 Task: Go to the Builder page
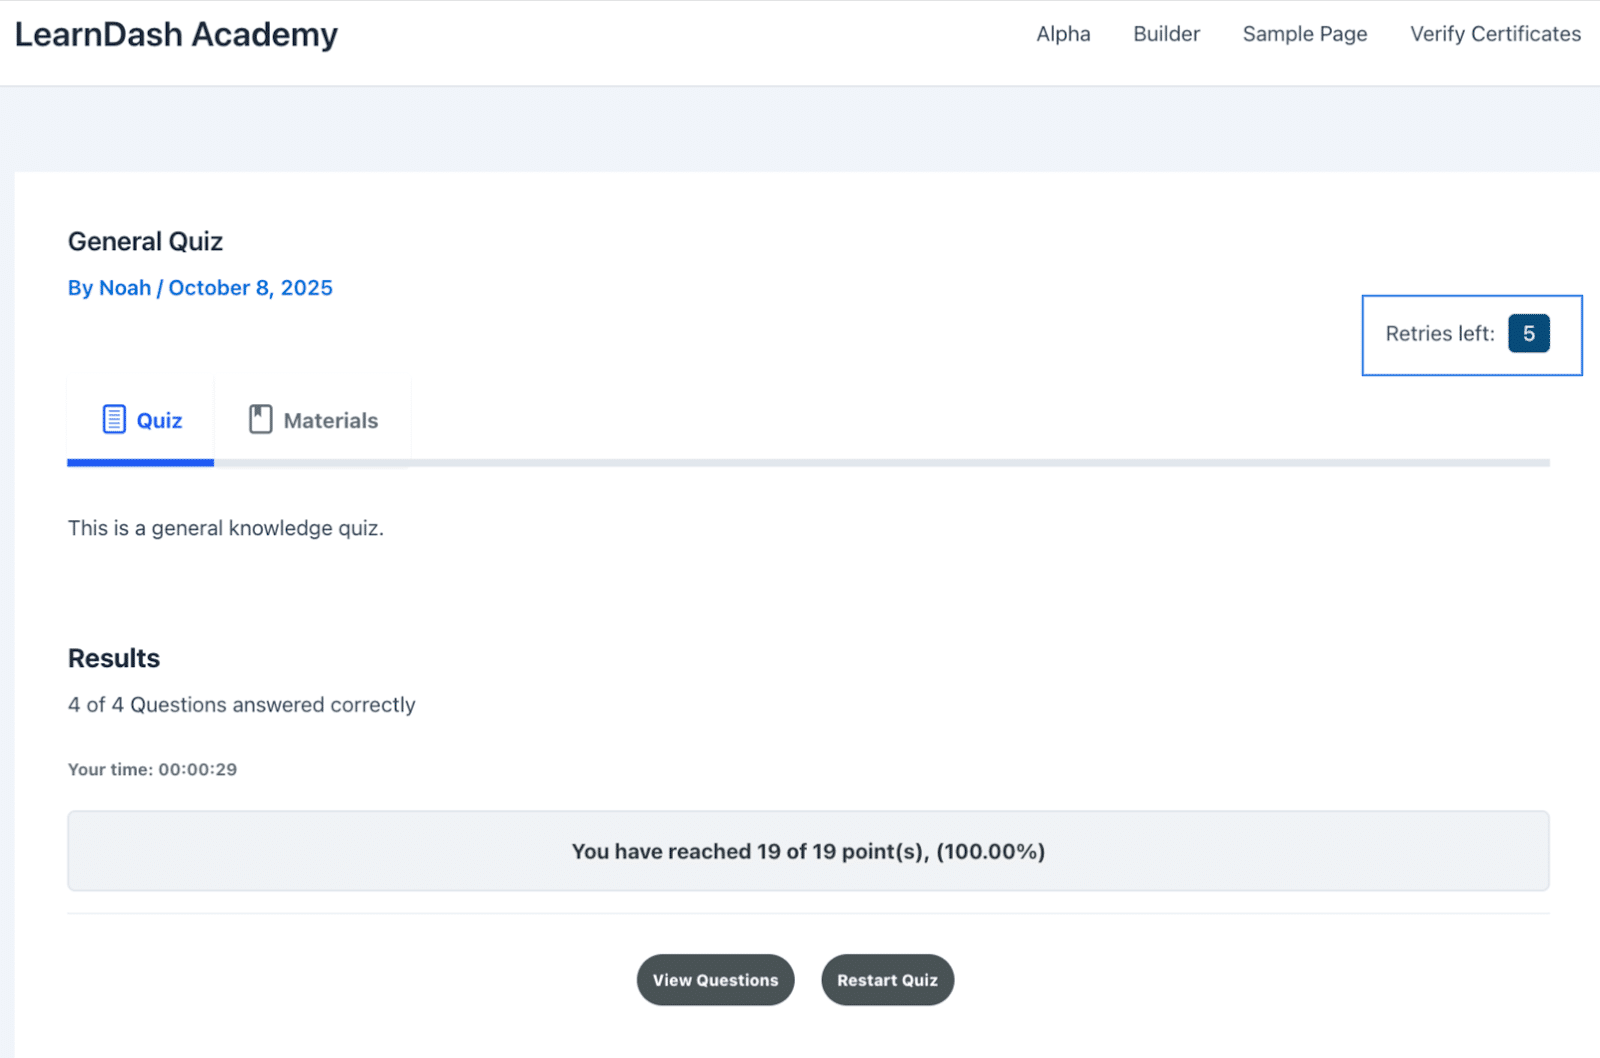1166,34
